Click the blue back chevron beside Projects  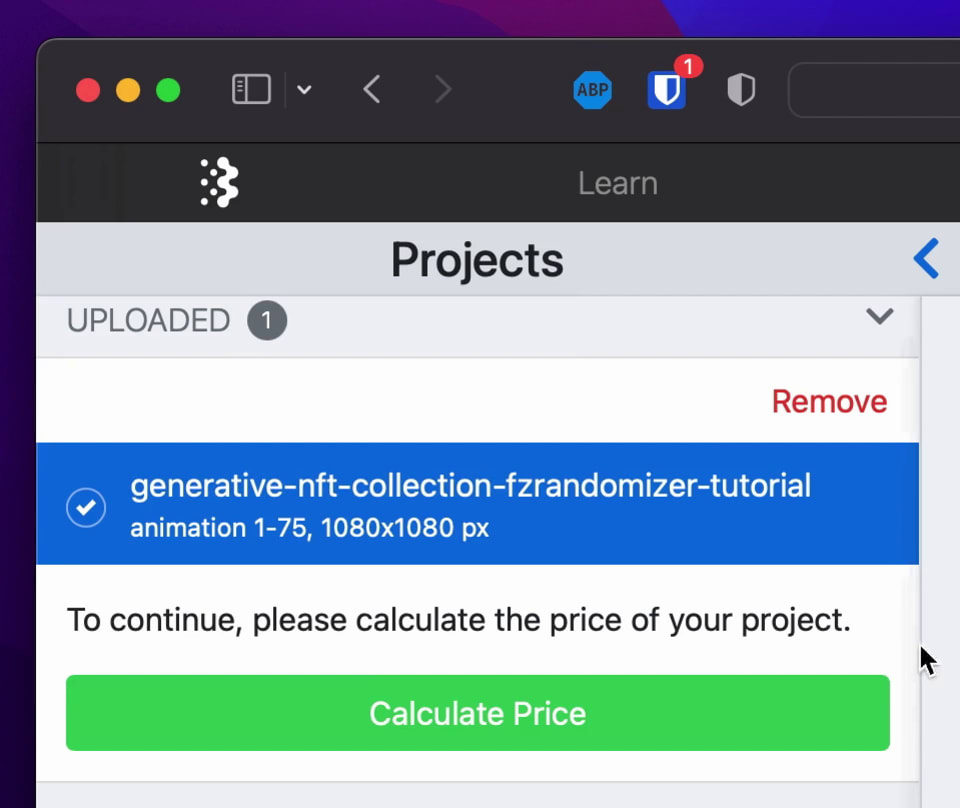pyautogui.click(x=926, y=259)
